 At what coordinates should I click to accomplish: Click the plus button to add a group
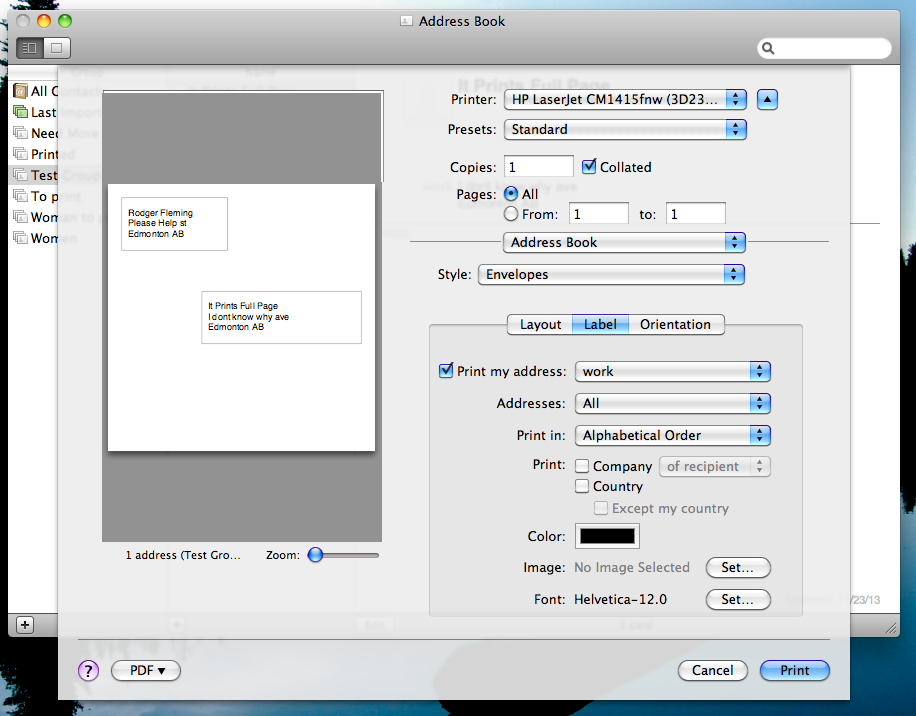tap(23, 624)
